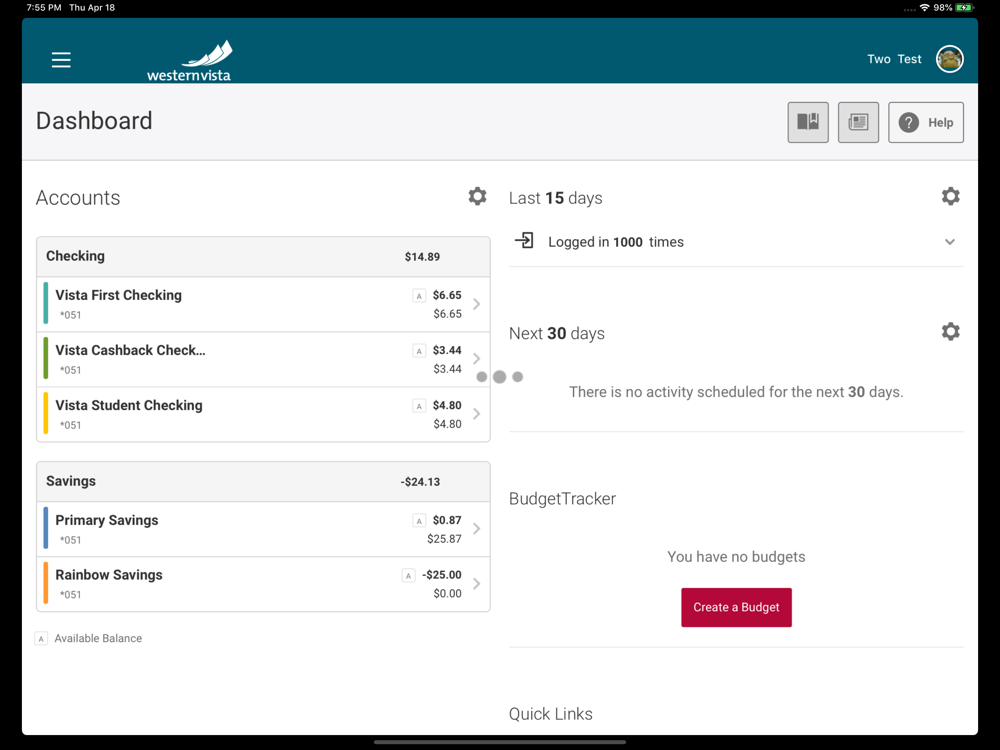The image size is (1000, 750).
Task: Tap the Western Vista logo
Action: (189, 61)
